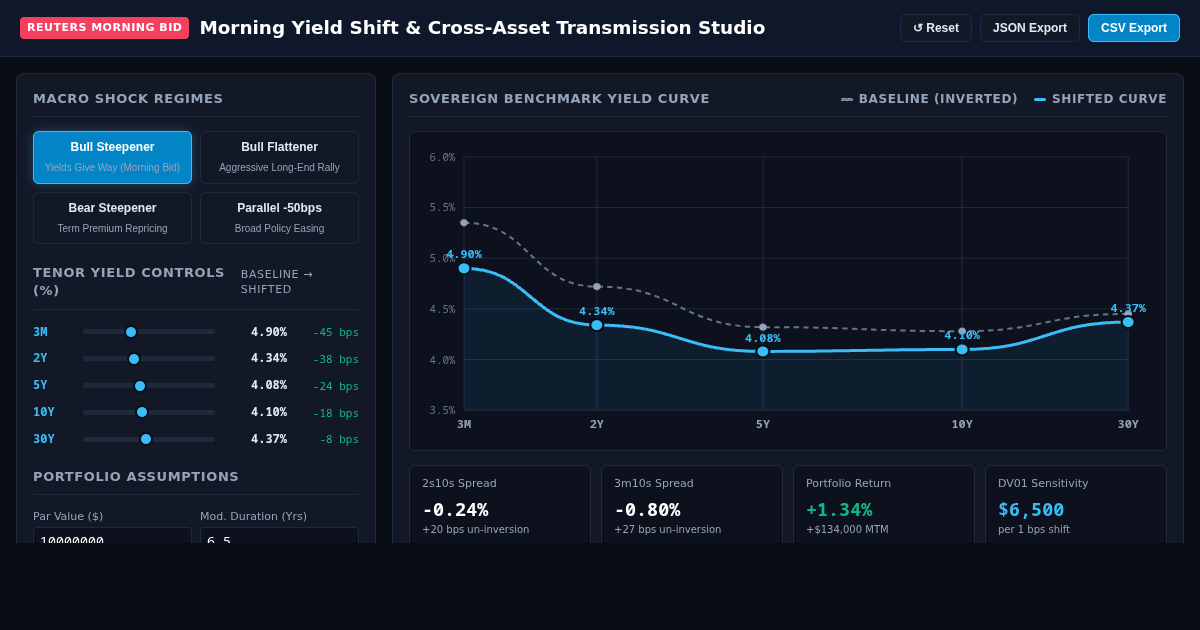
Task: Click the 3M yield value 4.90%
Action: (269, 332)
